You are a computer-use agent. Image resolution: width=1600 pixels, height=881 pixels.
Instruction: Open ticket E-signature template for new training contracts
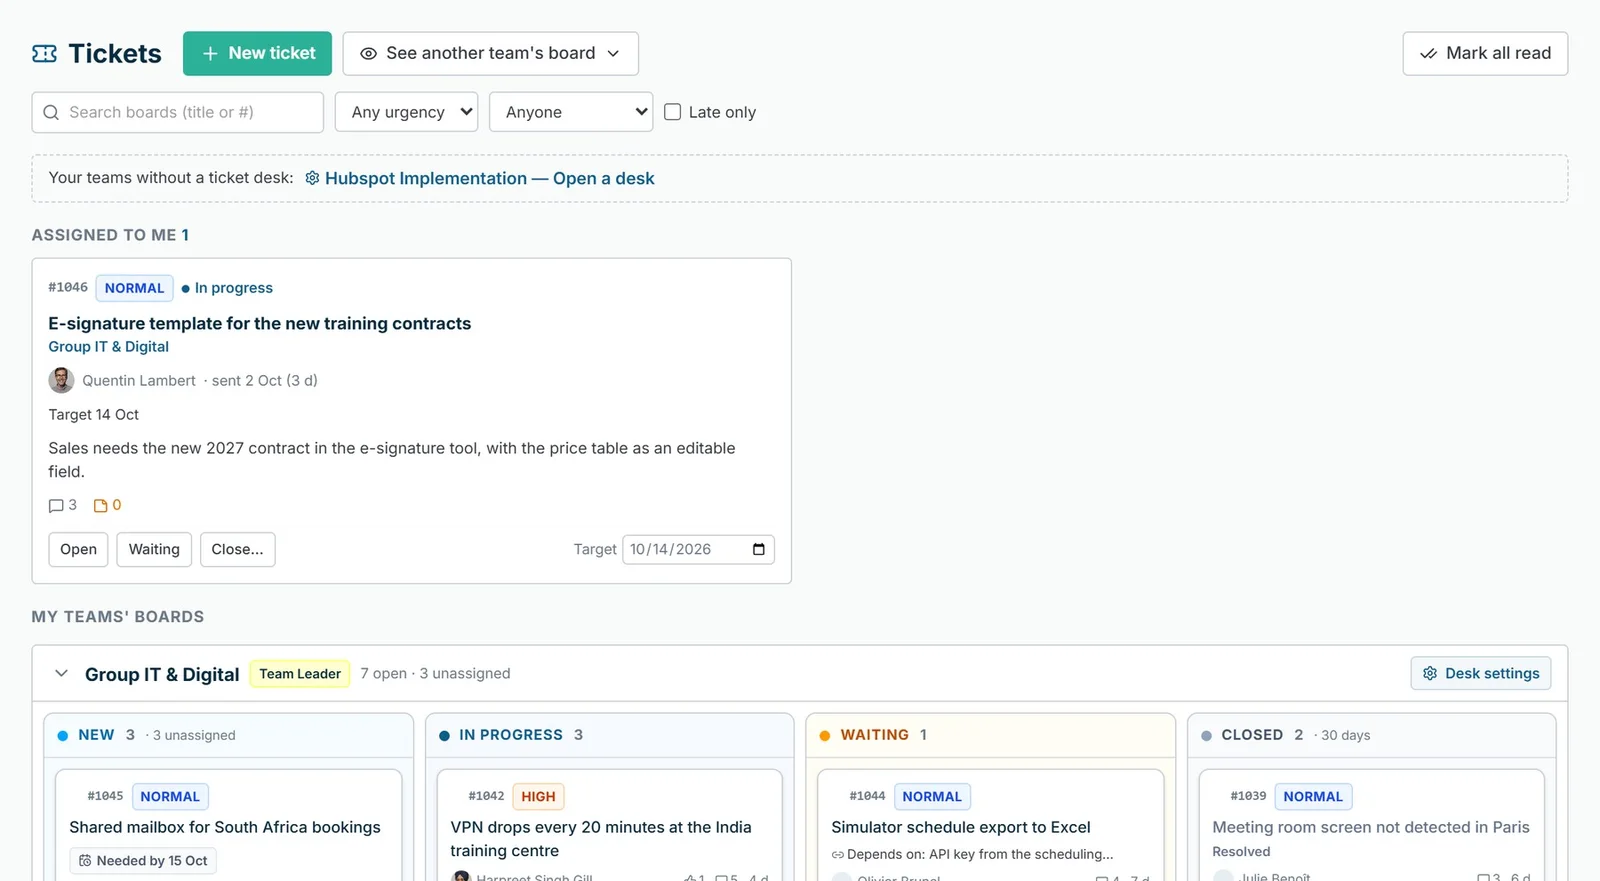point(260,323)
